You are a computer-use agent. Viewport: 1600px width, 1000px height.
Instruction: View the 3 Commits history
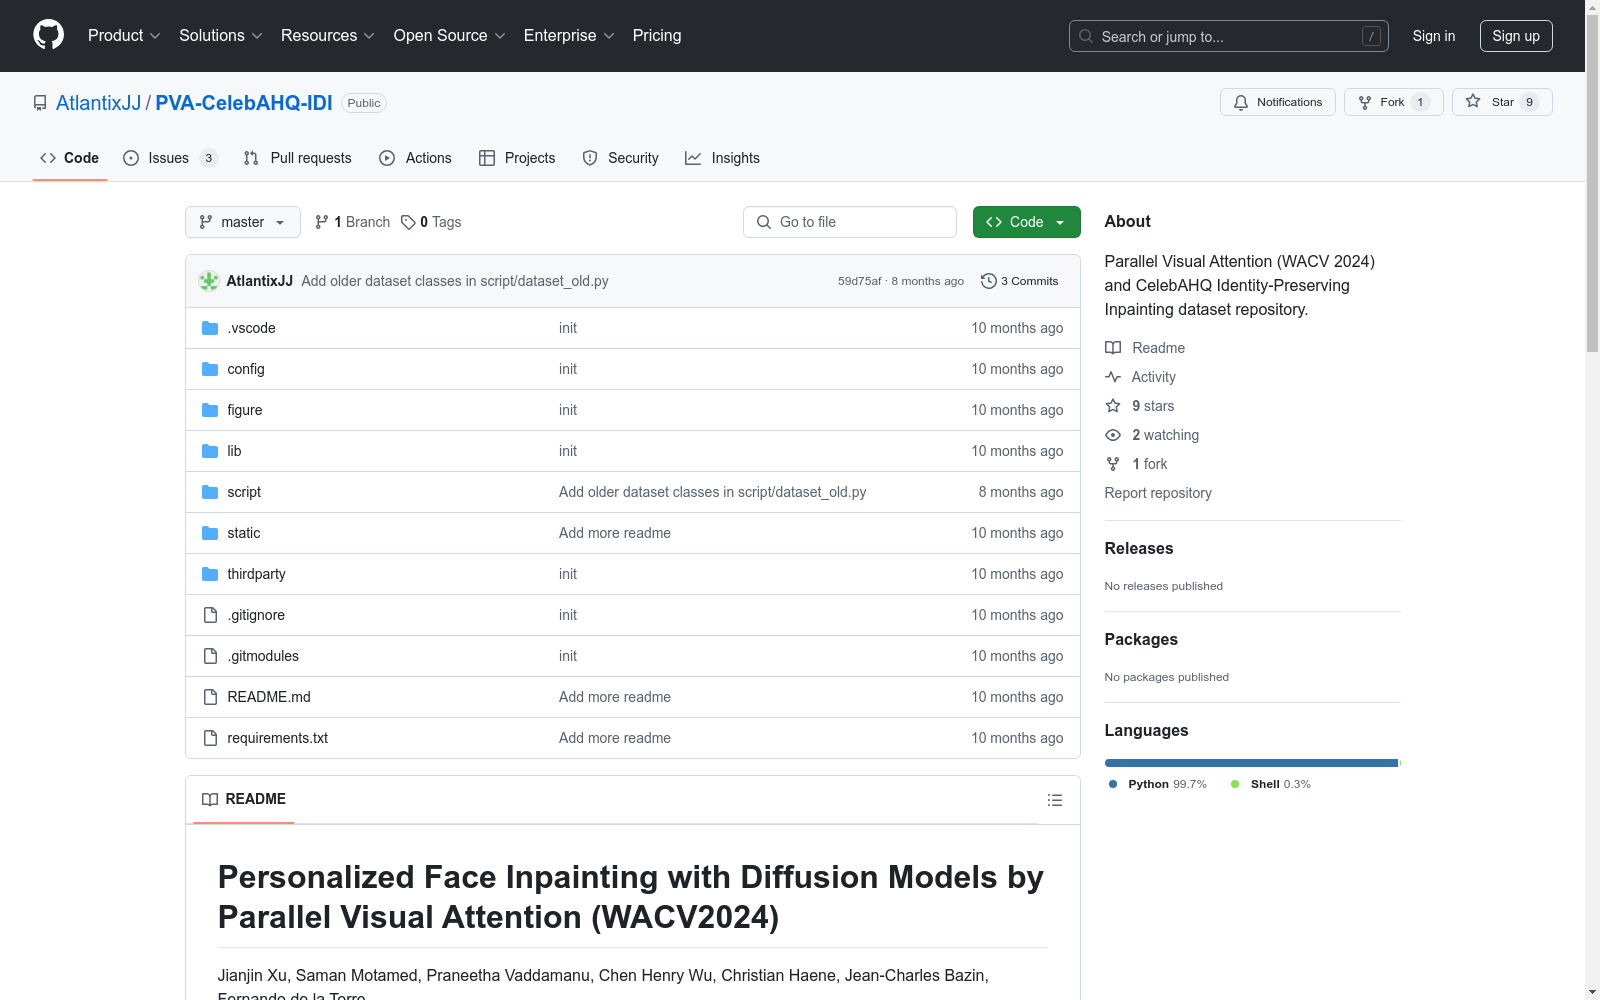click(1019, 281)
